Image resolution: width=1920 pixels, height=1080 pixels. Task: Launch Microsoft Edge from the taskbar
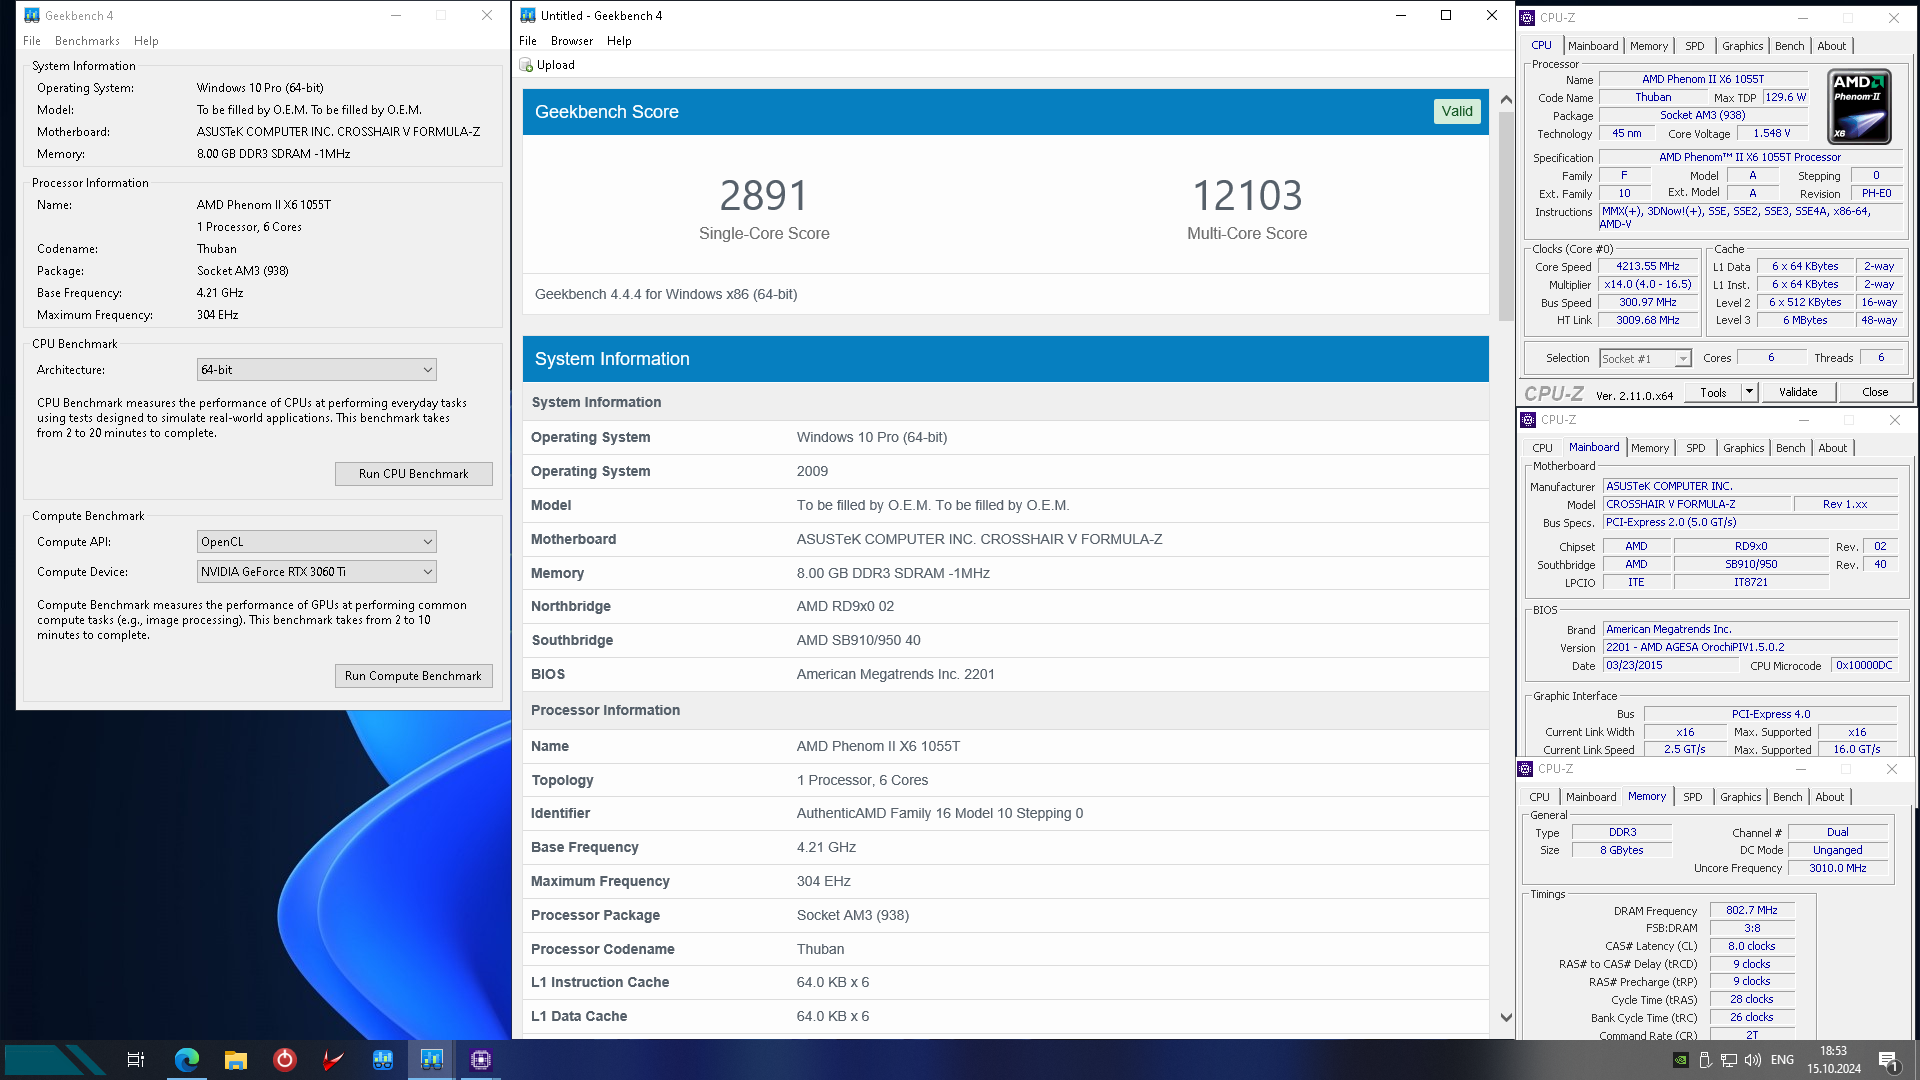point(186,1060)
